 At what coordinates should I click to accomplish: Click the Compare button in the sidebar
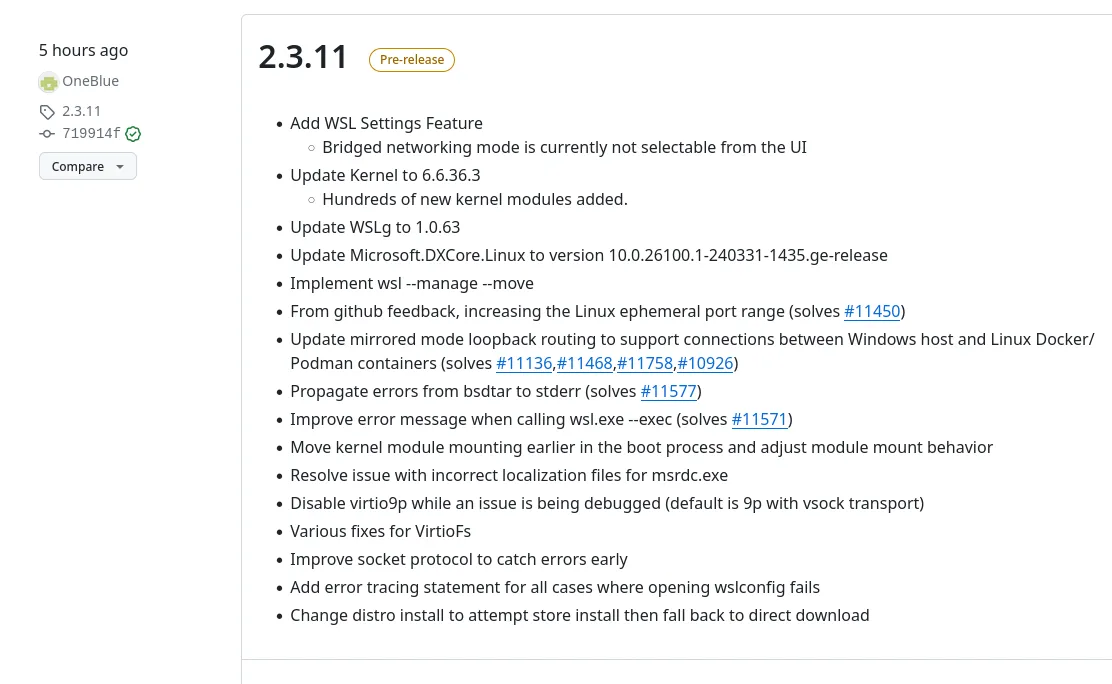[78, 166]
